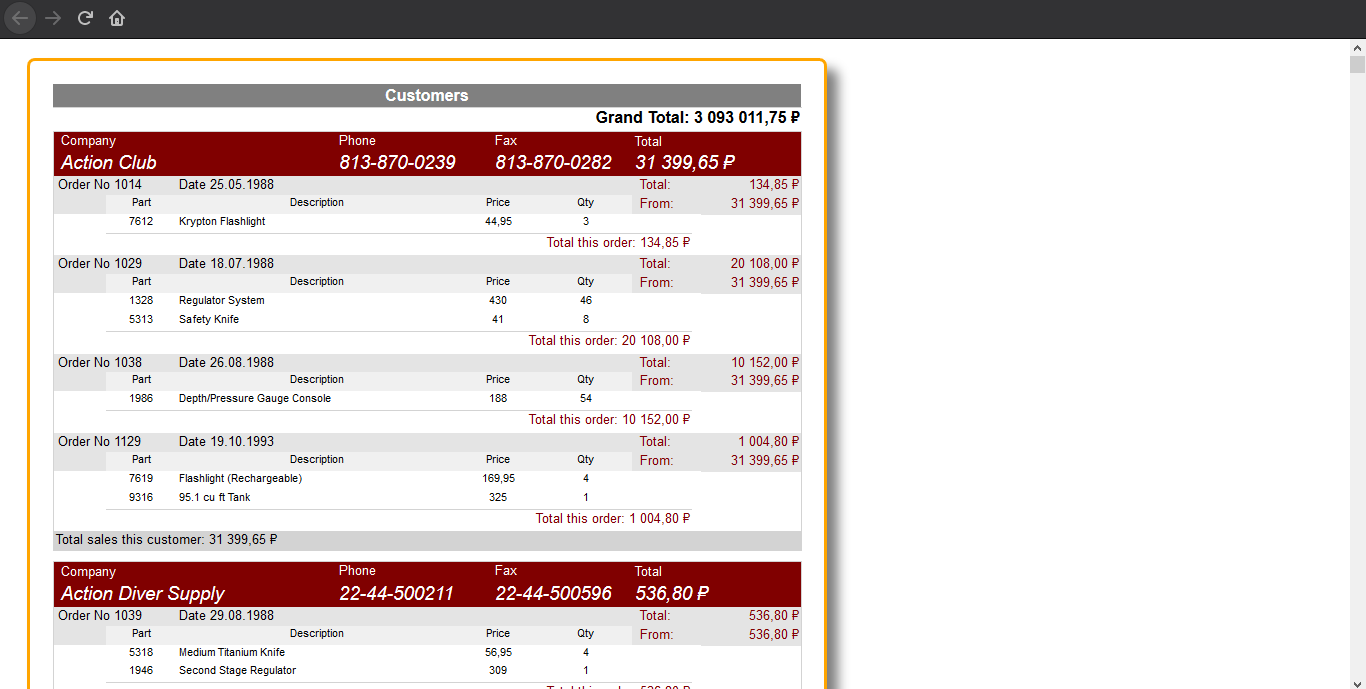Click price 56,95

pyautogui.click(x=498, y=652)
